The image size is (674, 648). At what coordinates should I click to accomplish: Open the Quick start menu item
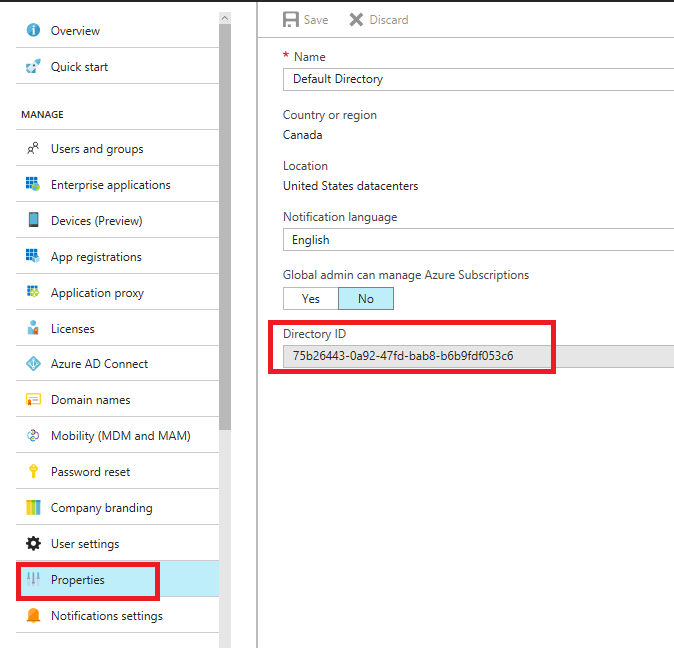point(117,67)
